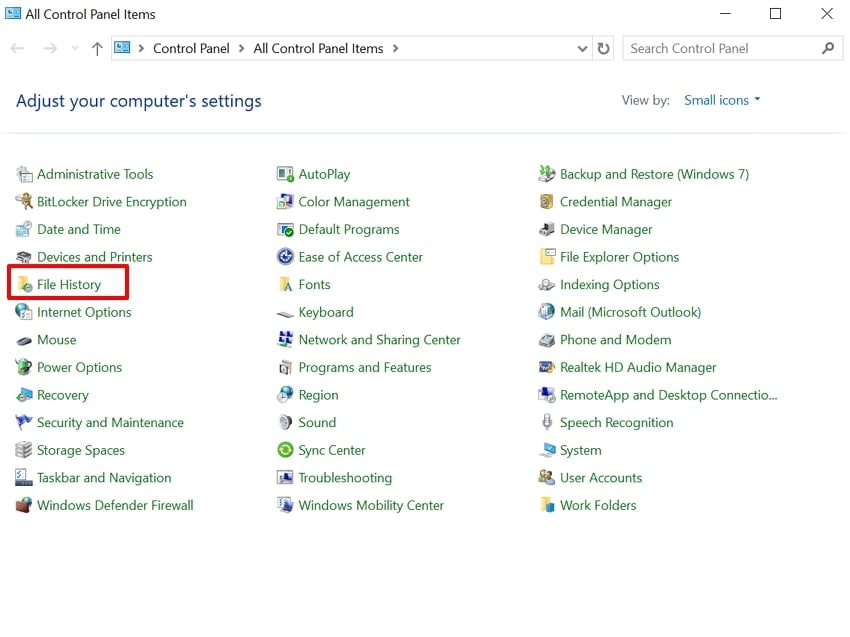Open BitLocker Drive Encryption
This screenshot has width=850, height=637.
point(110,201)
